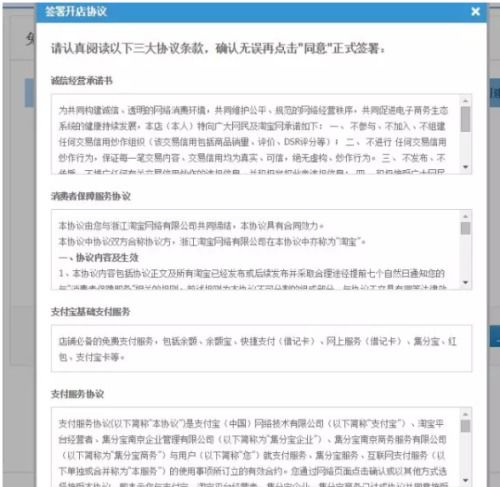The width and height of the screenshot is (500, 487).
Task: Click the 支付服务协议 heading
Action: 77,394
